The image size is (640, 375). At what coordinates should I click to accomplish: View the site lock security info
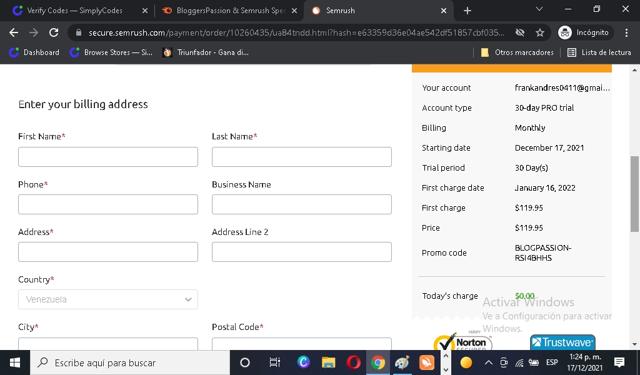tap(79, 33)
